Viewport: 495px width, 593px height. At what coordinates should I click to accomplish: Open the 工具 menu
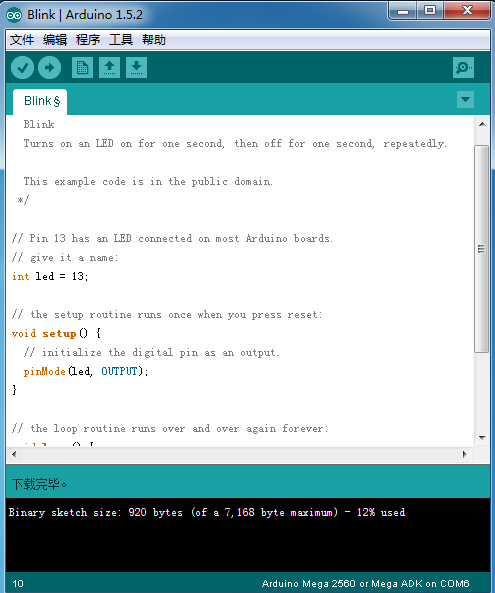pyautogui.click(x=121, y=39)
